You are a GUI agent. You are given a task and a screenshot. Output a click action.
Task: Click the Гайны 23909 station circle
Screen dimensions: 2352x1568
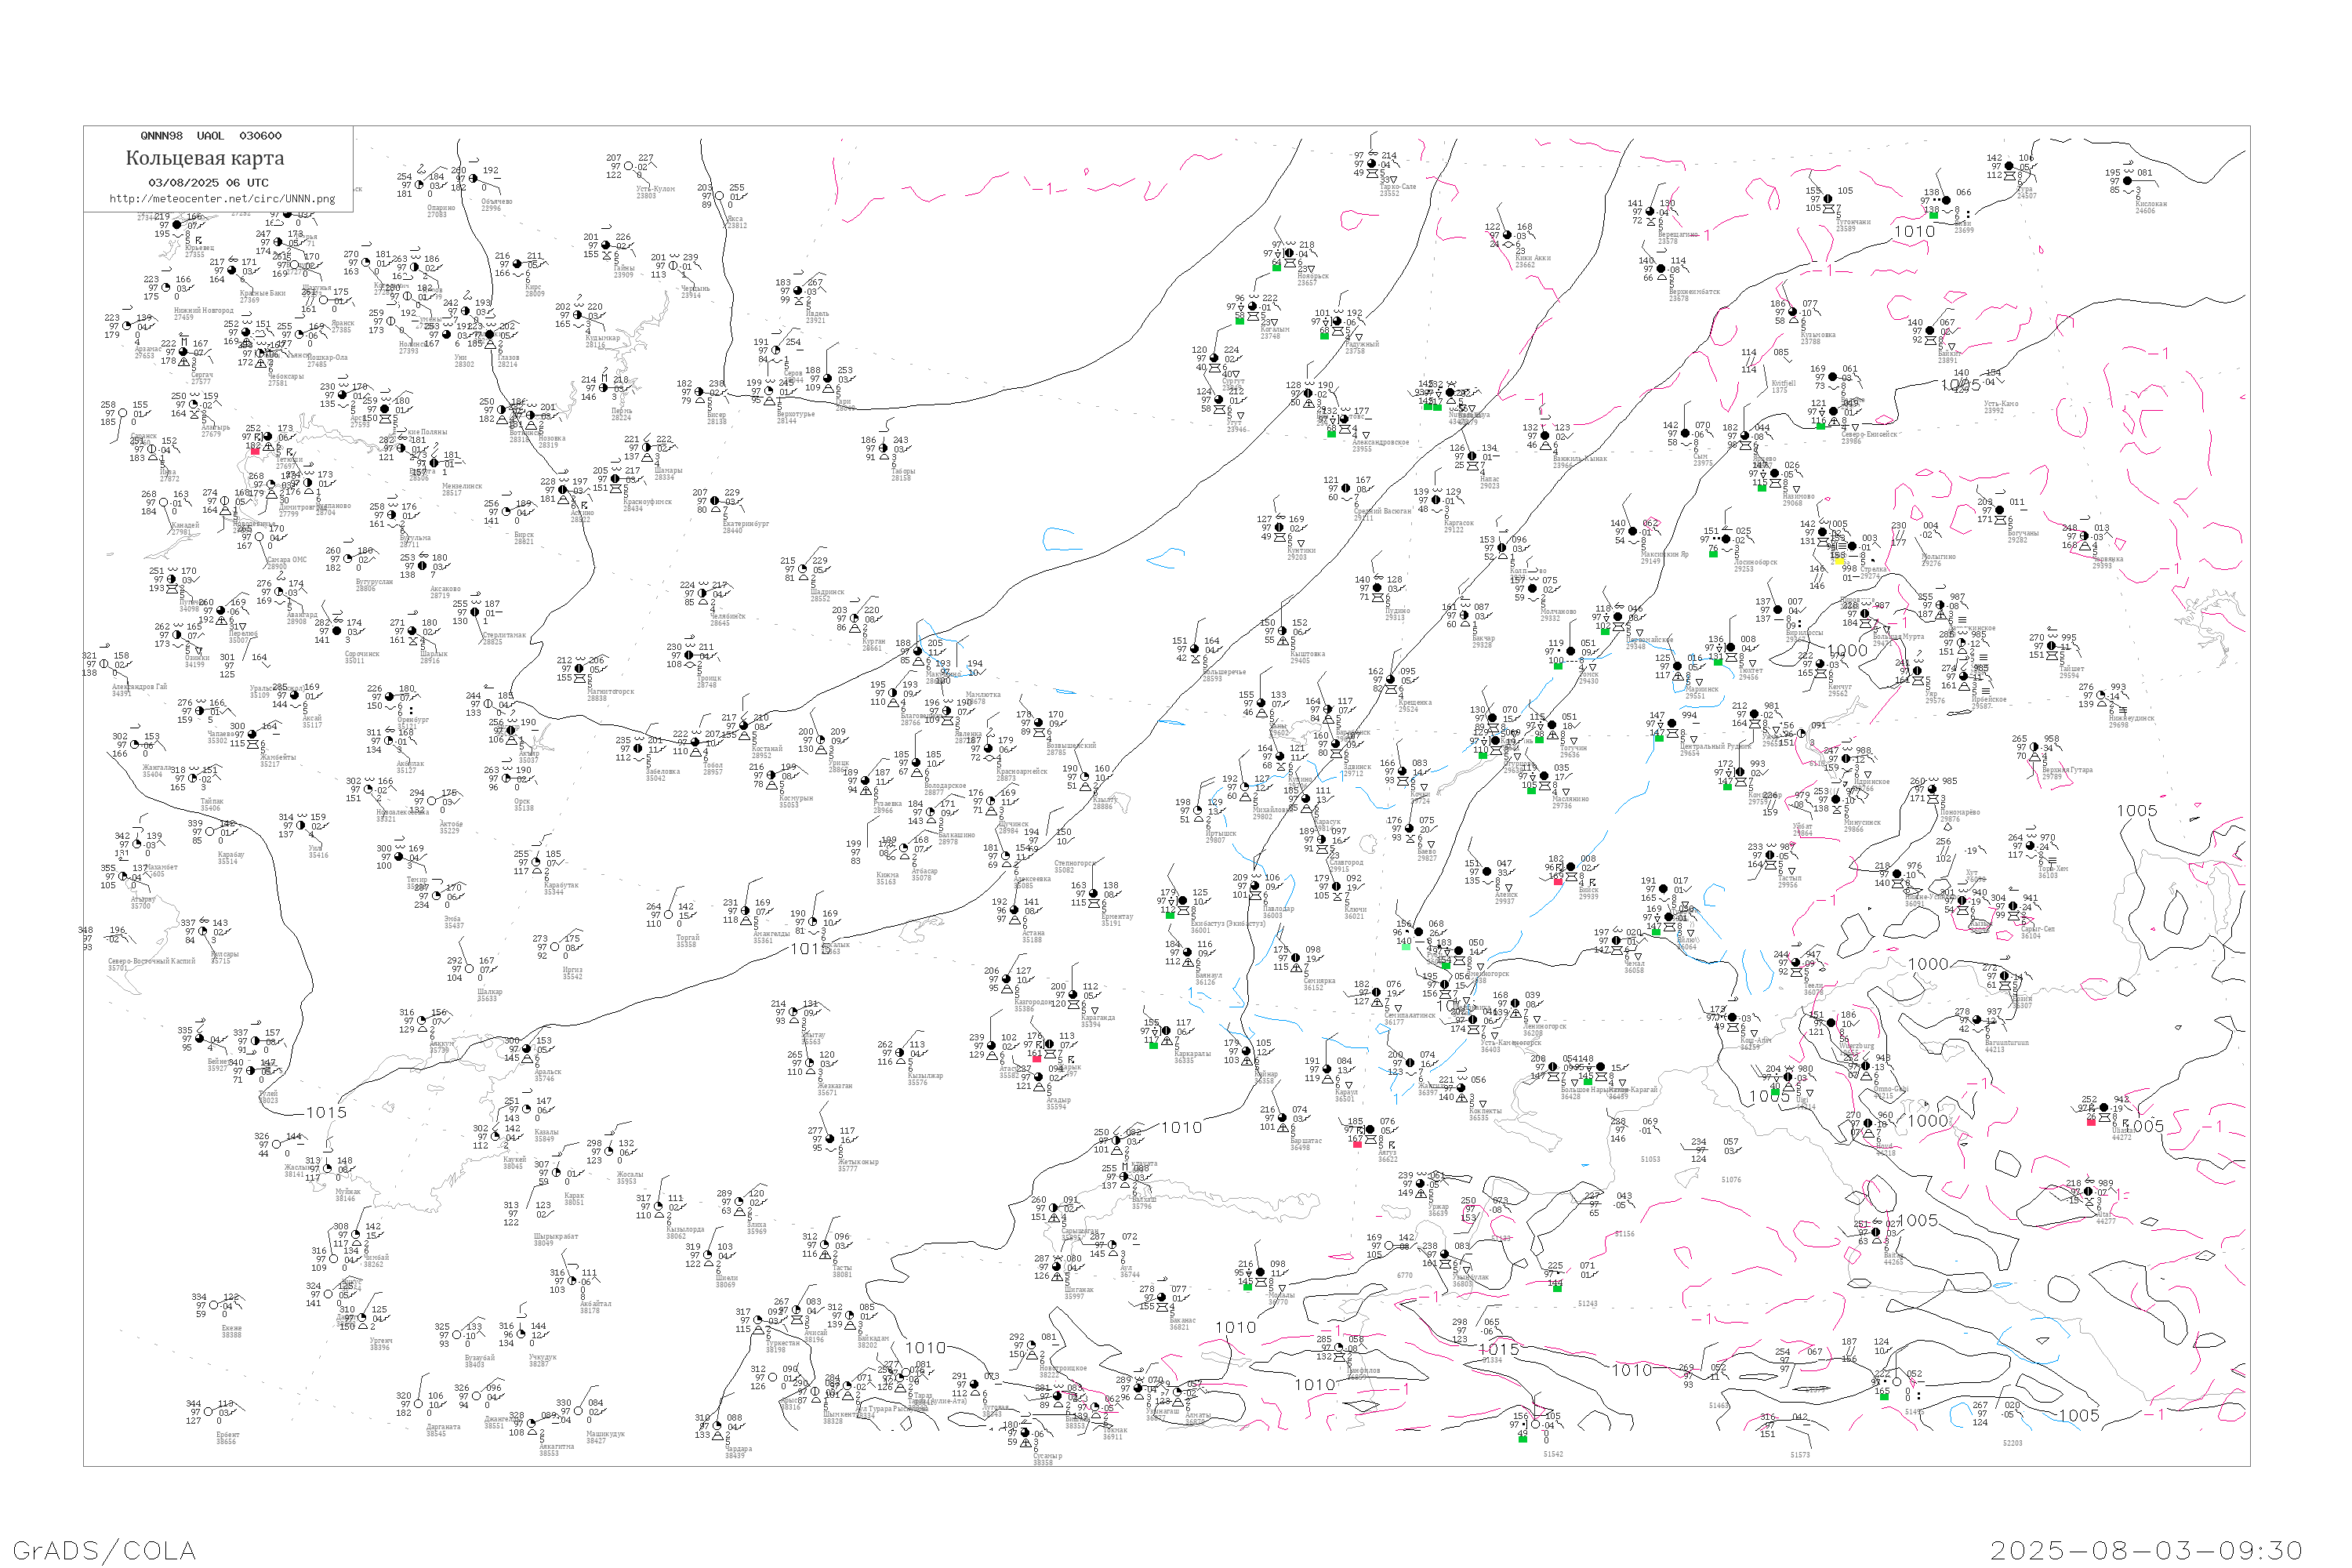coord(606,246)
